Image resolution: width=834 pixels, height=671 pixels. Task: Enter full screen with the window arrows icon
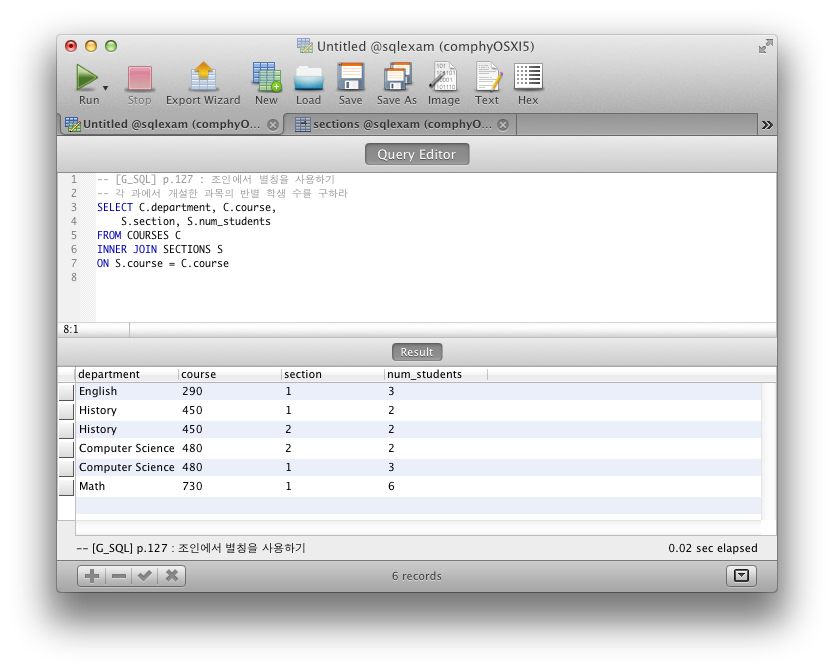pyautogui.click(x=765, y=46)
